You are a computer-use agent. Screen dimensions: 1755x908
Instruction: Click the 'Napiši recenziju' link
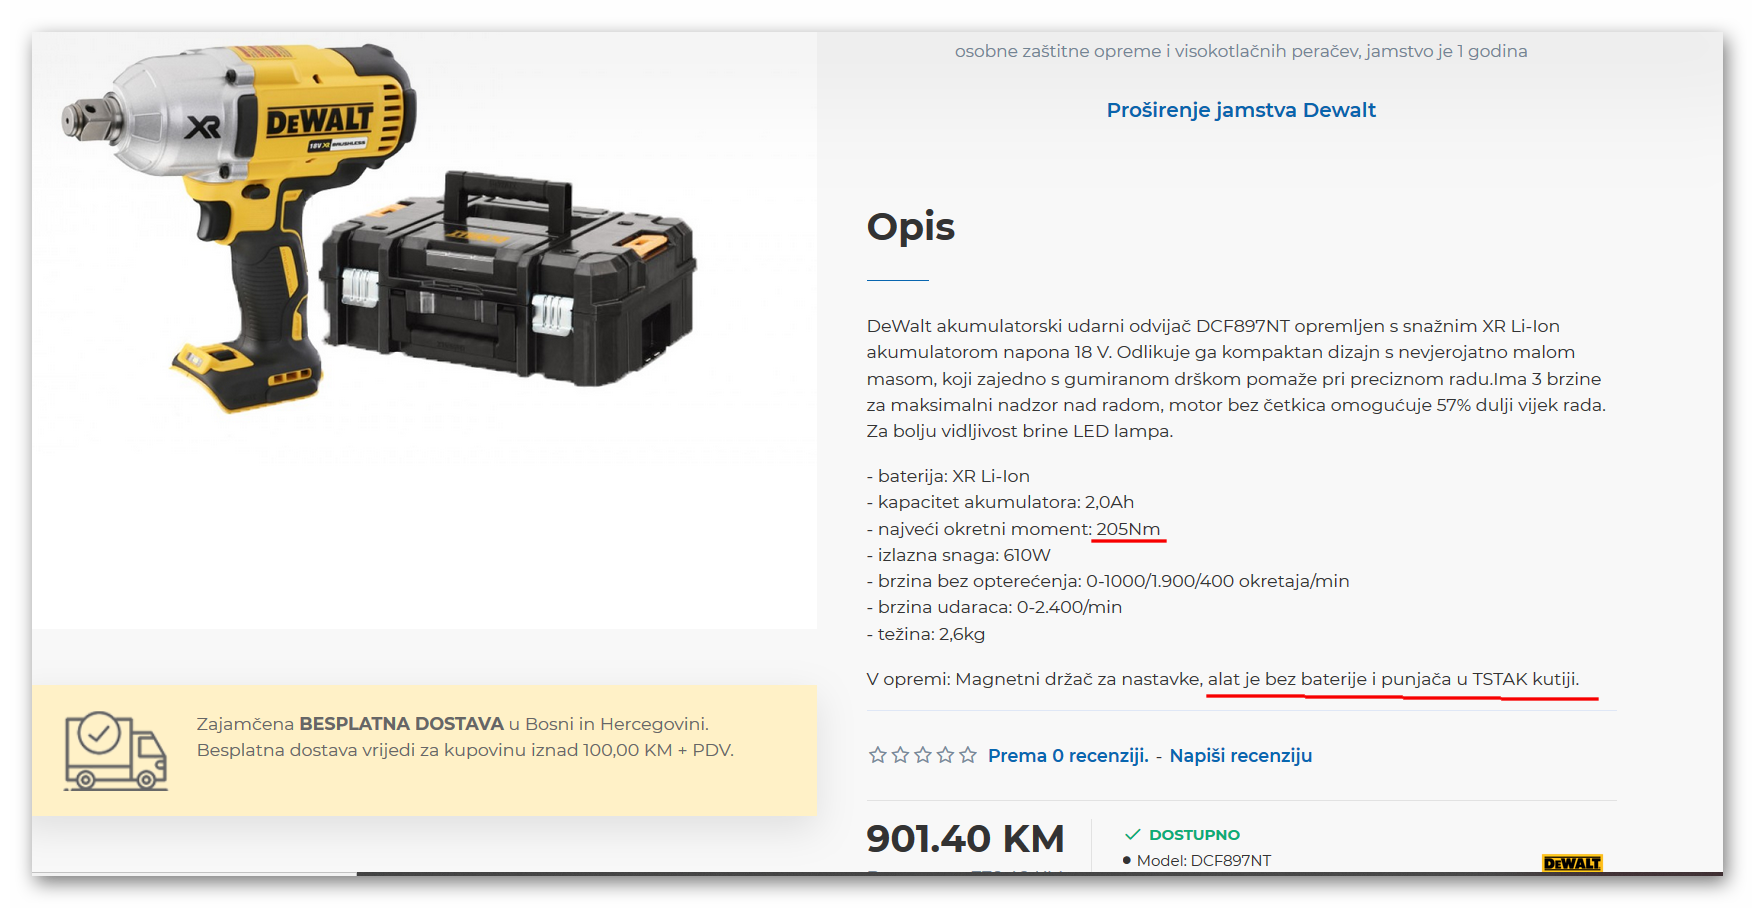1241,756
